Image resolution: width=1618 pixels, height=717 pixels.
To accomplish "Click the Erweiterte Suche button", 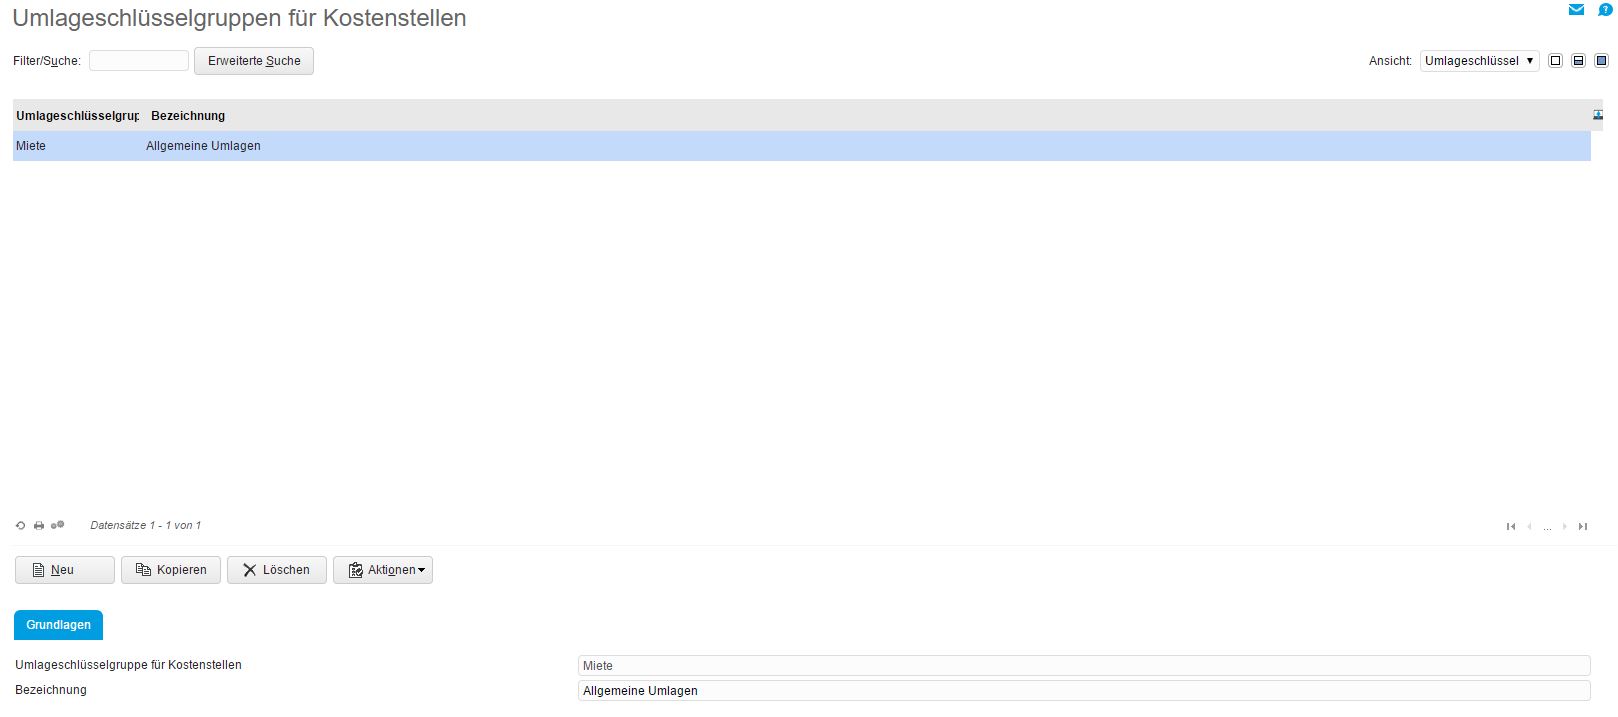I will pos(254,61).
